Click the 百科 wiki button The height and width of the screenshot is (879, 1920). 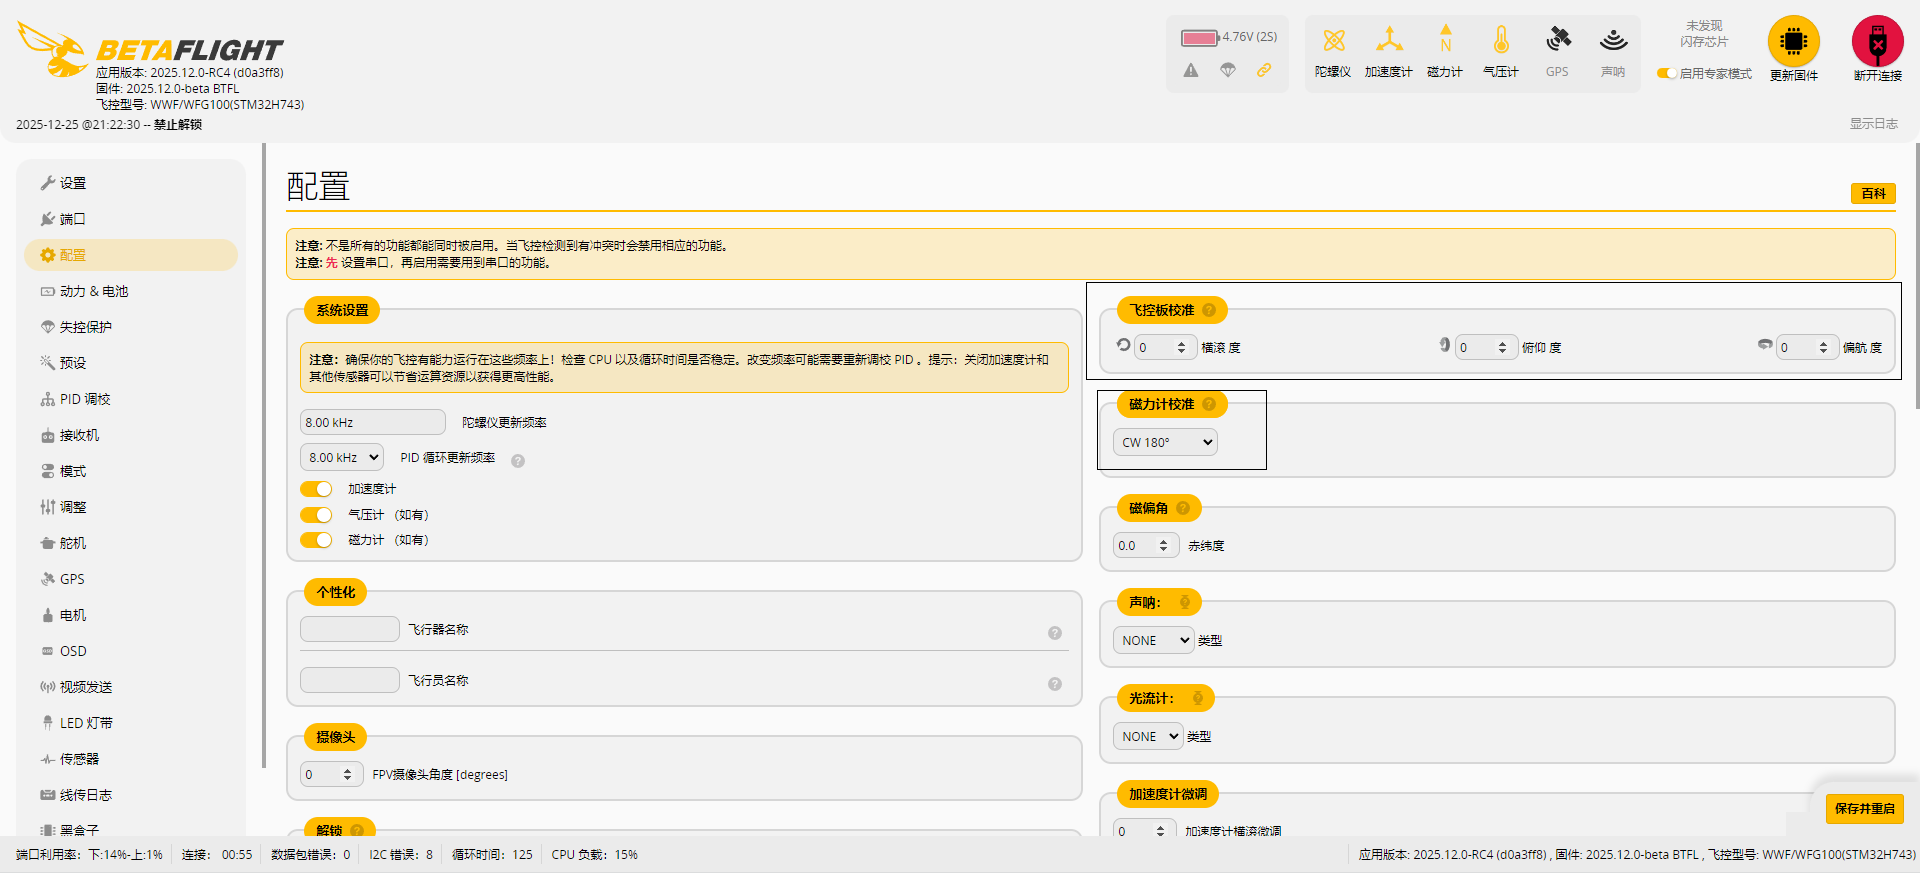click(1873, 194)
